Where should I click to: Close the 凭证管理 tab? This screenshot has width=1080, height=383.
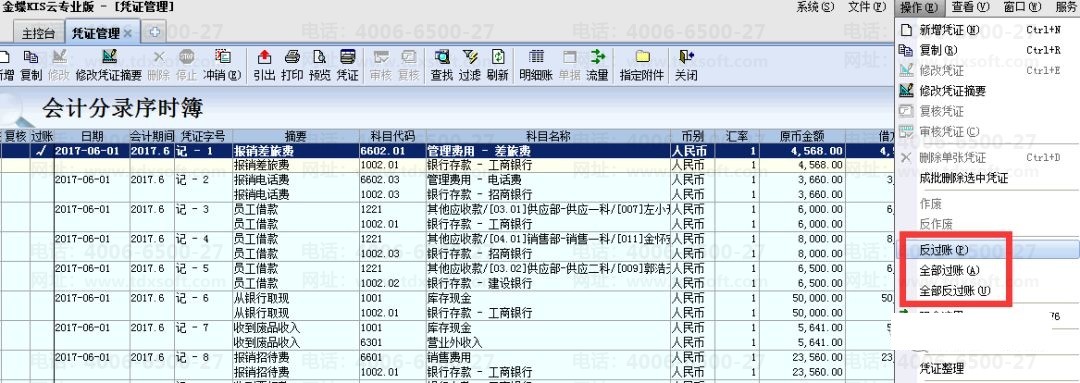128,33
